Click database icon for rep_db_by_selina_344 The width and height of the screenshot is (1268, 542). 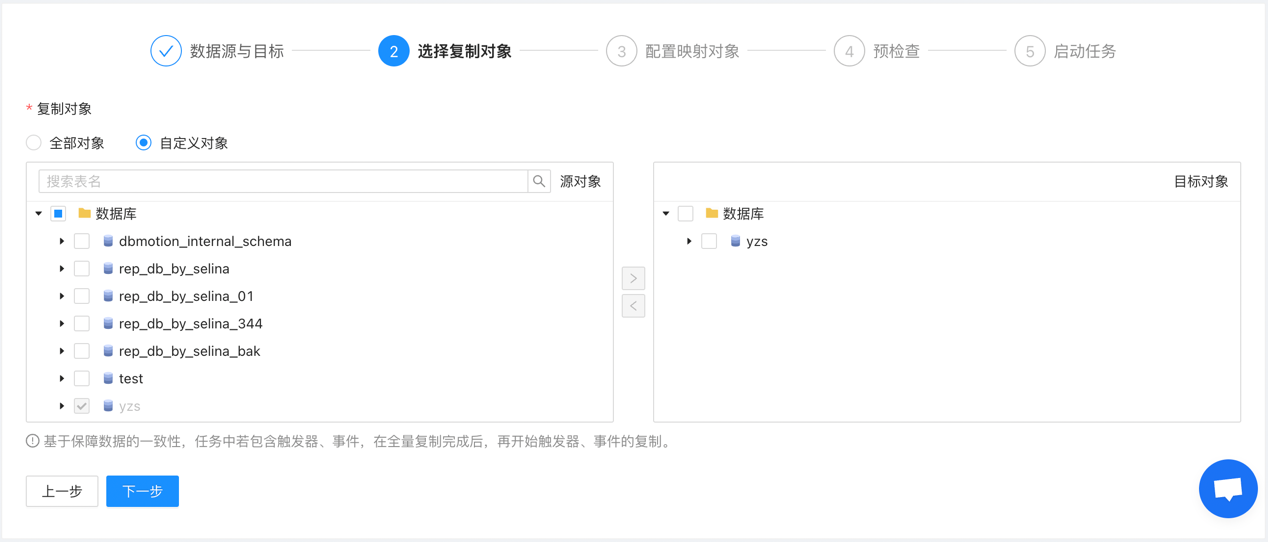point(108,324)
